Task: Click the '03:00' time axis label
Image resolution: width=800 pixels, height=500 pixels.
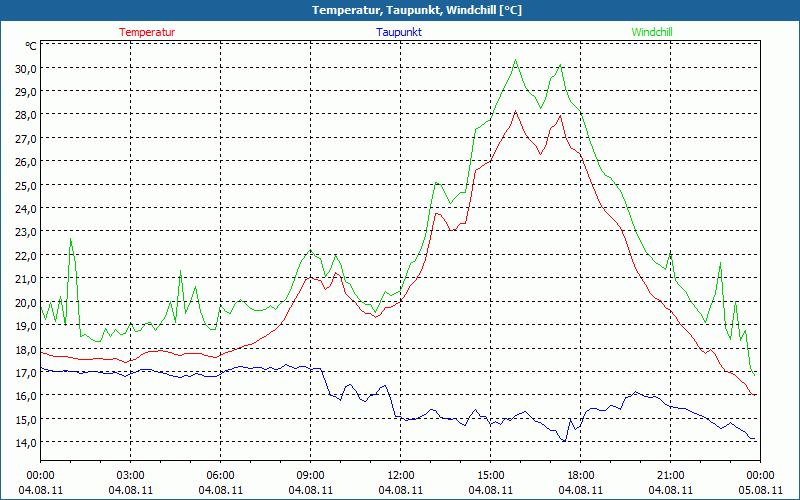Action: coord(131,476)
